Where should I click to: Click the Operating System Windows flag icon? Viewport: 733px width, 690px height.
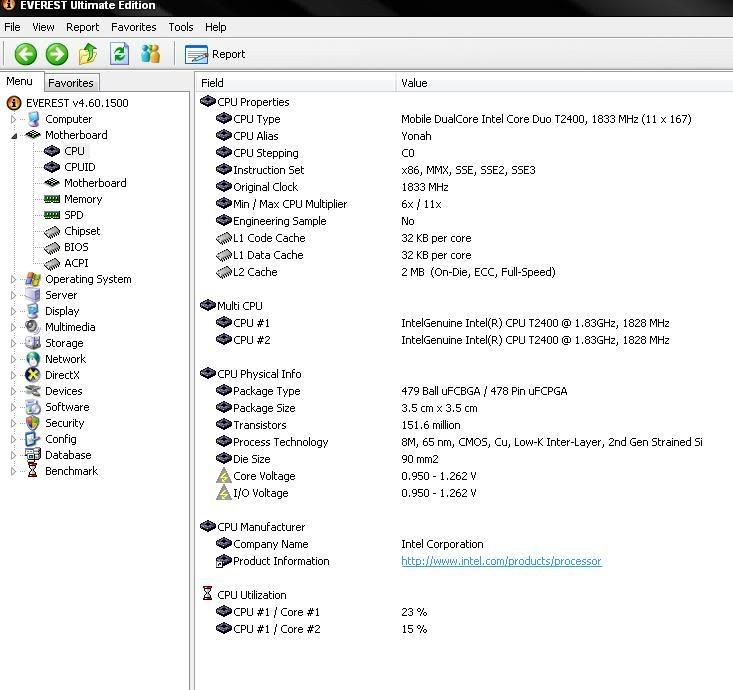click(33, 279)
